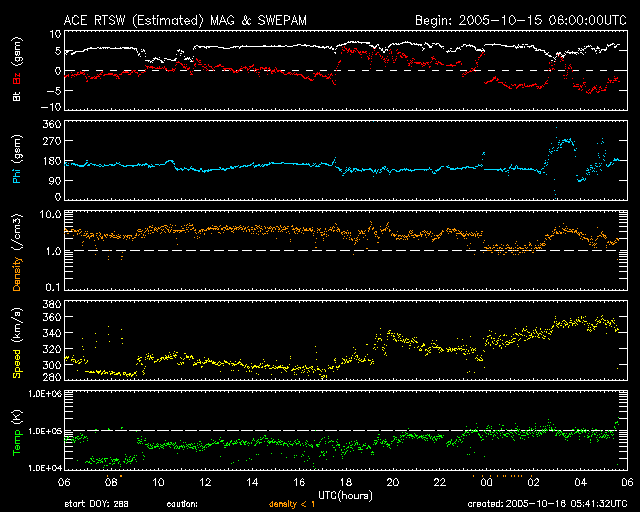Click the 320 tick on the Speed axis
The image size is (640, 512).
click(52, 349)
